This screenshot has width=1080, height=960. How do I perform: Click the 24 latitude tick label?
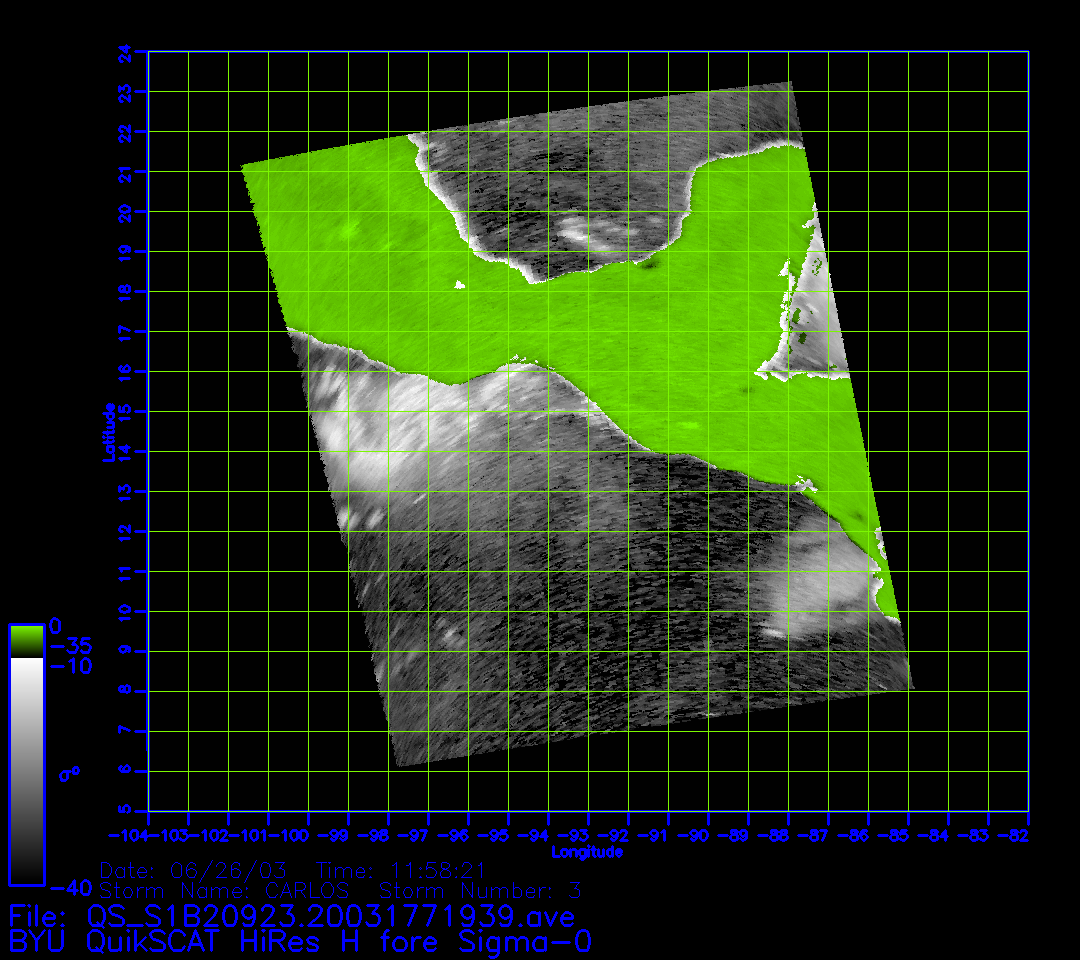(124, 51)
